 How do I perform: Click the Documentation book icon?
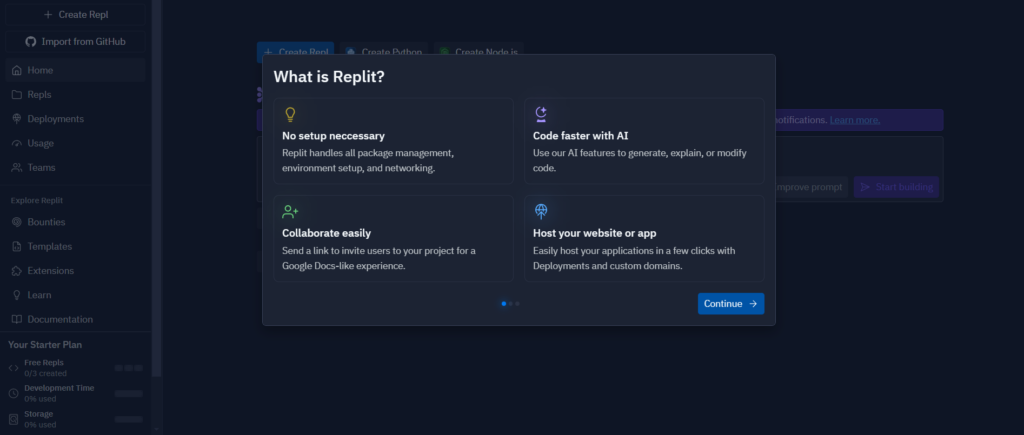[17, 319]
